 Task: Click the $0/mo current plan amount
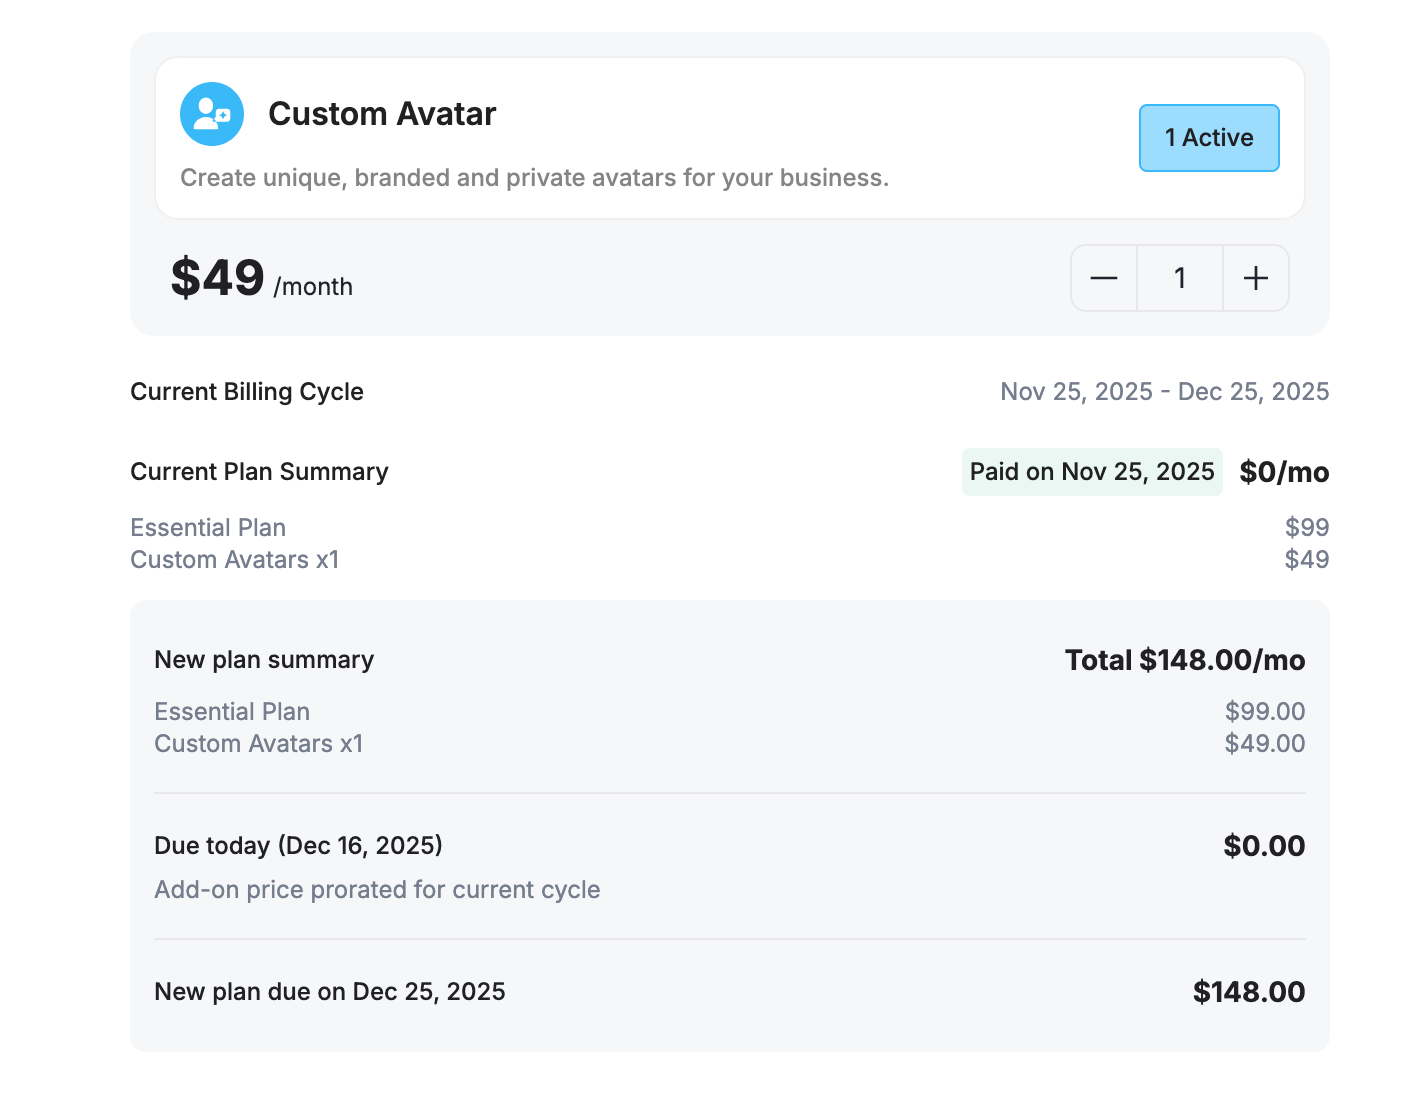click(x=1284, y=472)
